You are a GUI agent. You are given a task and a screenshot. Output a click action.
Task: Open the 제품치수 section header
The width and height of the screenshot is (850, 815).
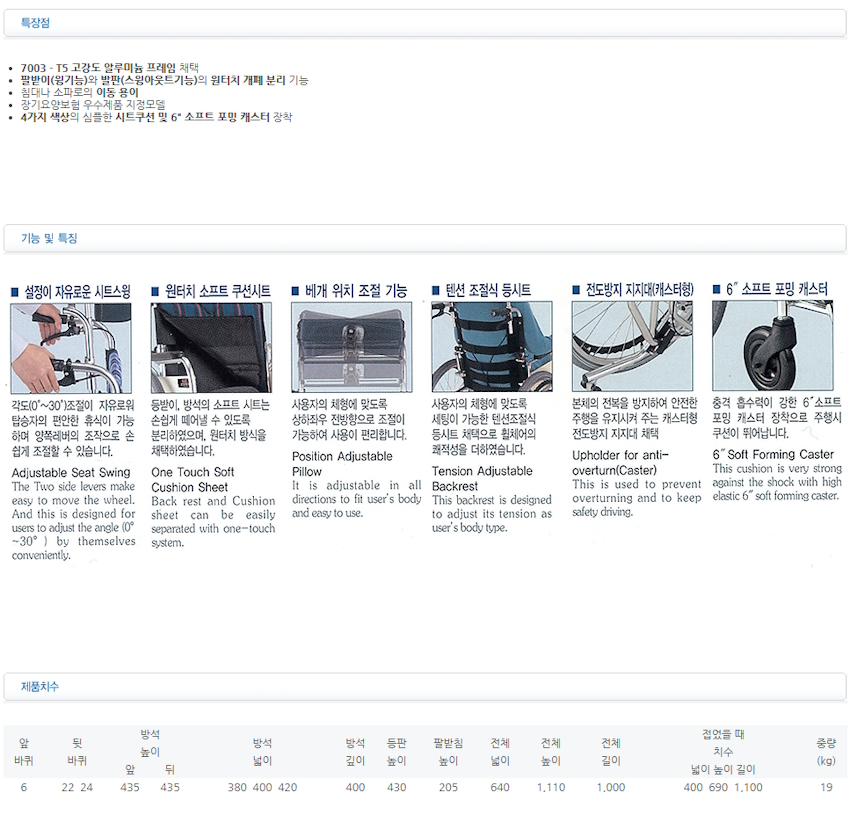pos(40,686)
